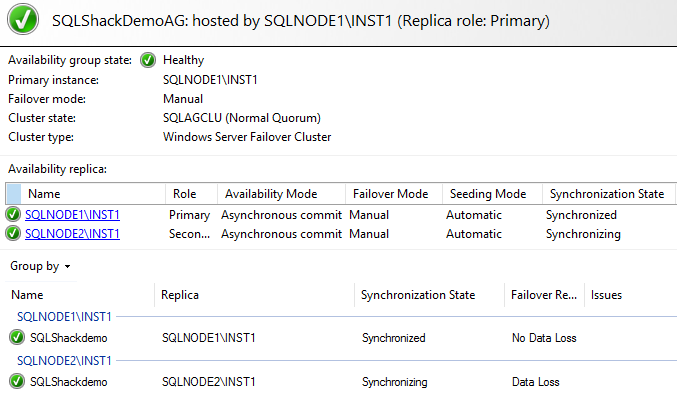Open the SQLNODE1\INST1 replica link
This screenshot has height=402, width=677.
pyautogui.click(x=72, y=215)
